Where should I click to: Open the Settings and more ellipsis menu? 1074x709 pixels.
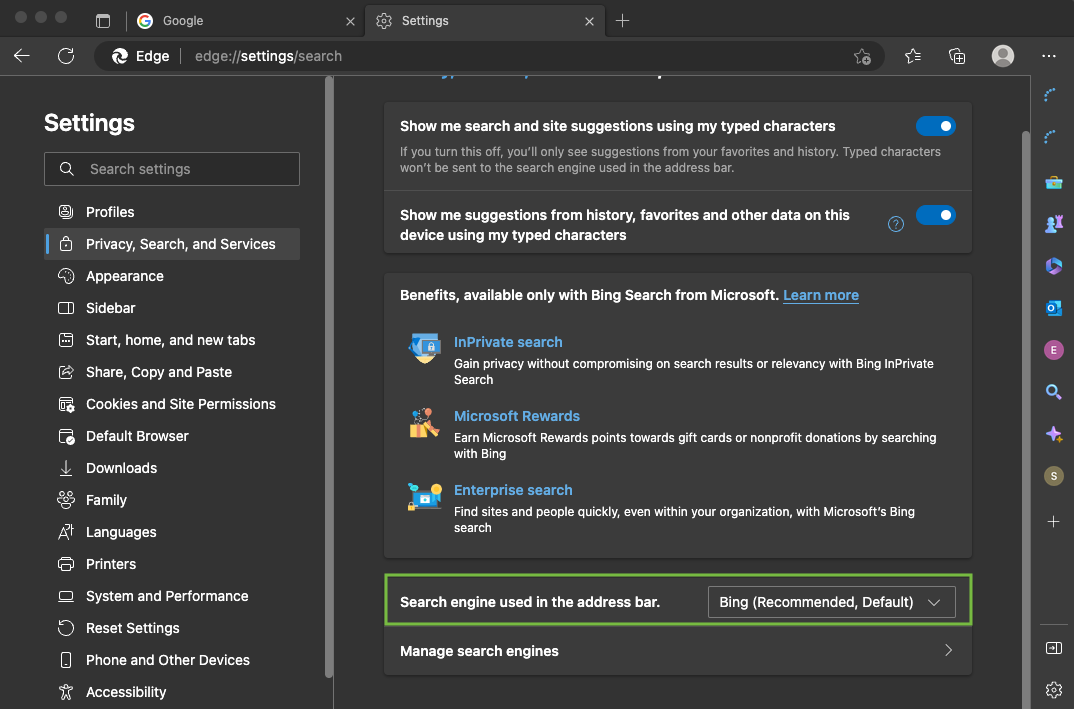pyautogui.click(x=1048, y=56)
